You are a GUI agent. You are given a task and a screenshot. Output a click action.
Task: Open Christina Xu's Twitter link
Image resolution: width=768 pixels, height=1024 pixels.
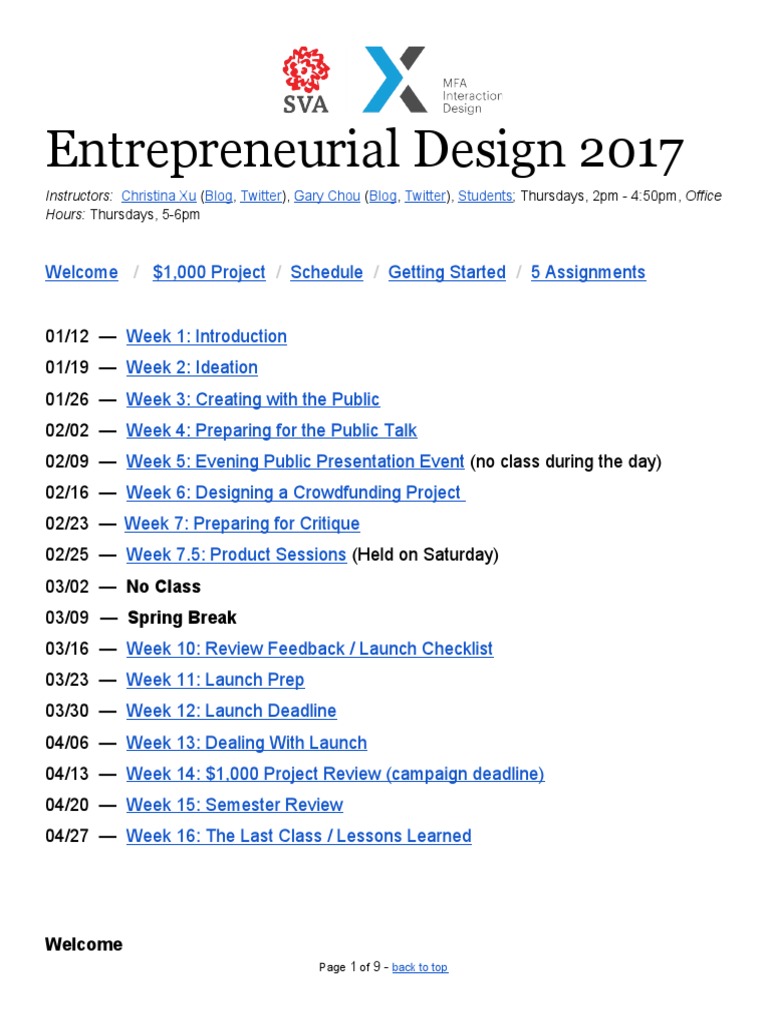pyautogui.click(x=261, y=196)
